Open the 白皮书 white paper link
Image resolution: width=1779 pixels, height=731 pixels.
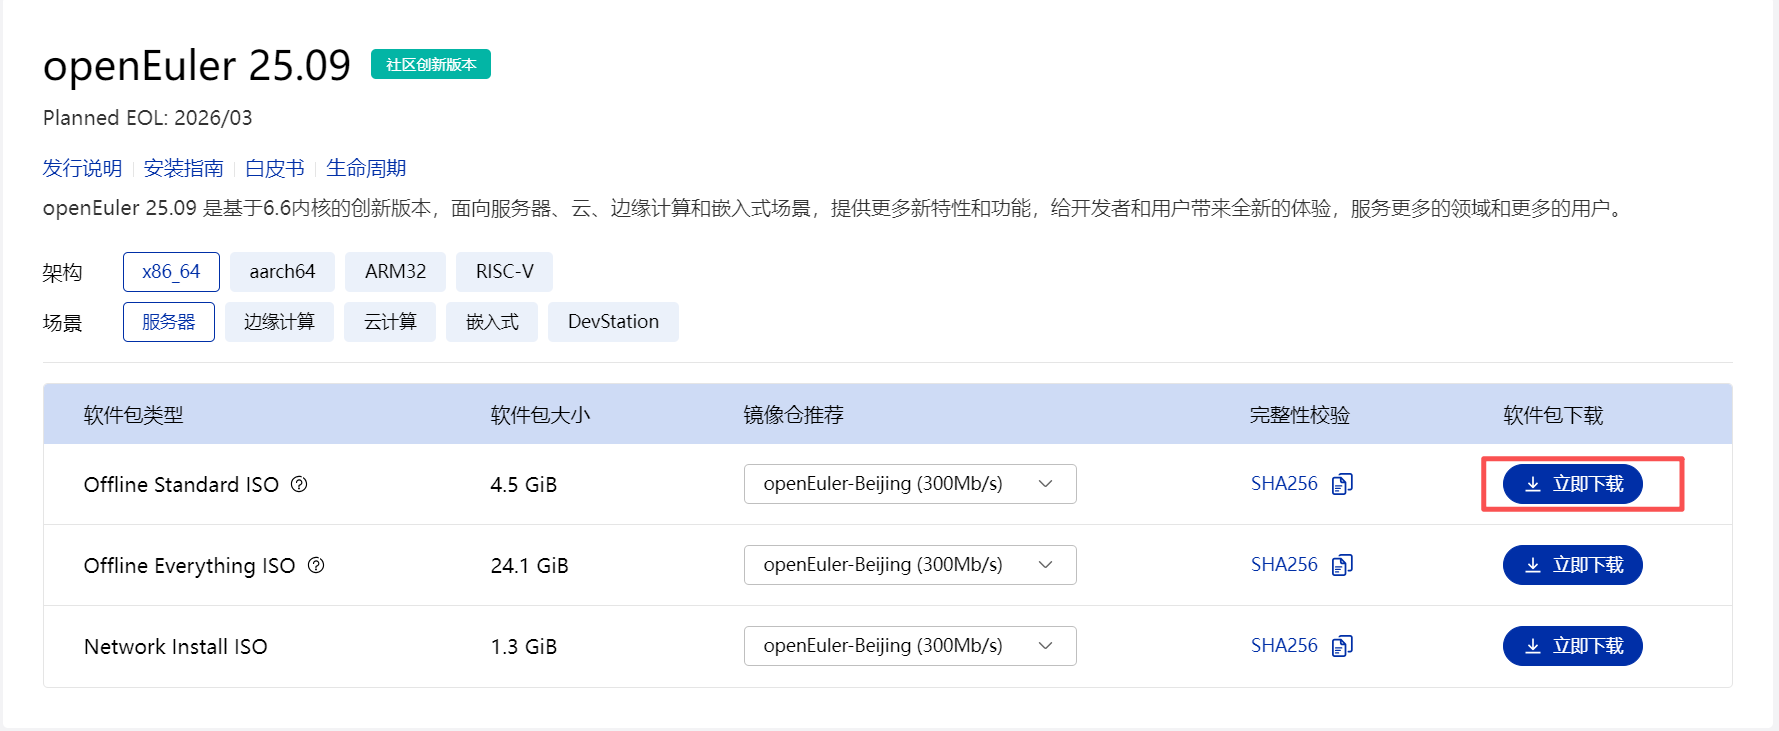[274, 168]
